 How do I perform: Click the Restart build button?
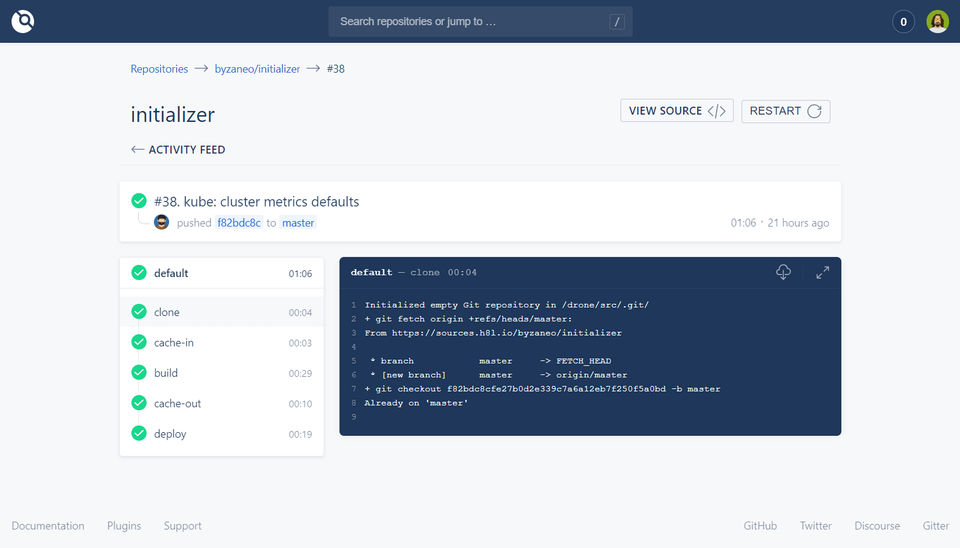coord(786,111)
